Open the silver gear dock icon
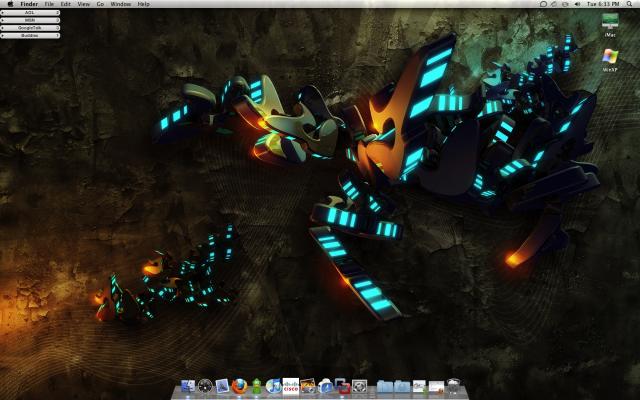The width and height of the screenshot is (640, 400). click(x=359, y=386)
